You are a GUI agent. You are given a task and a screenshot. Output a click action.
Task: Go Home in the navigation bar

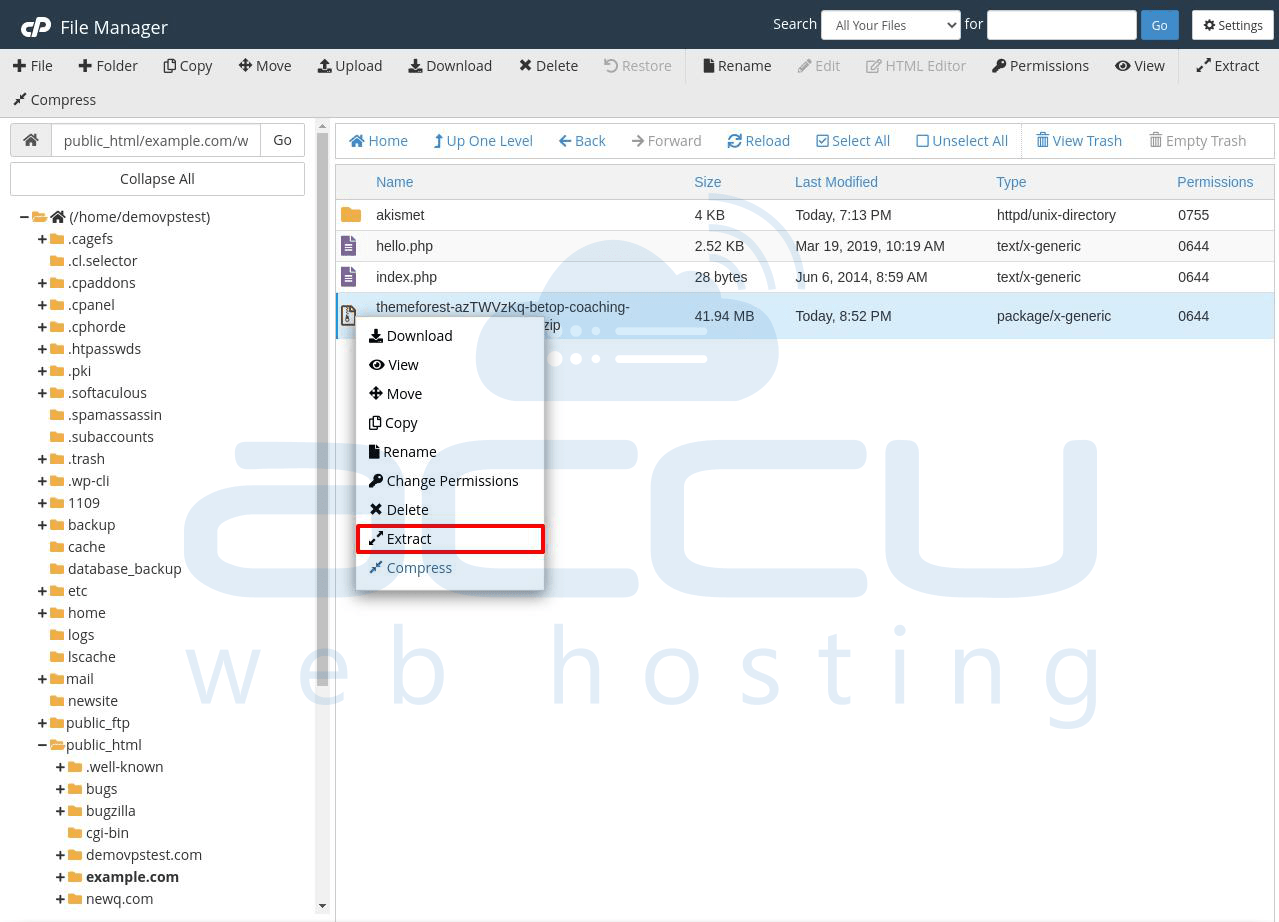point(378,141)
